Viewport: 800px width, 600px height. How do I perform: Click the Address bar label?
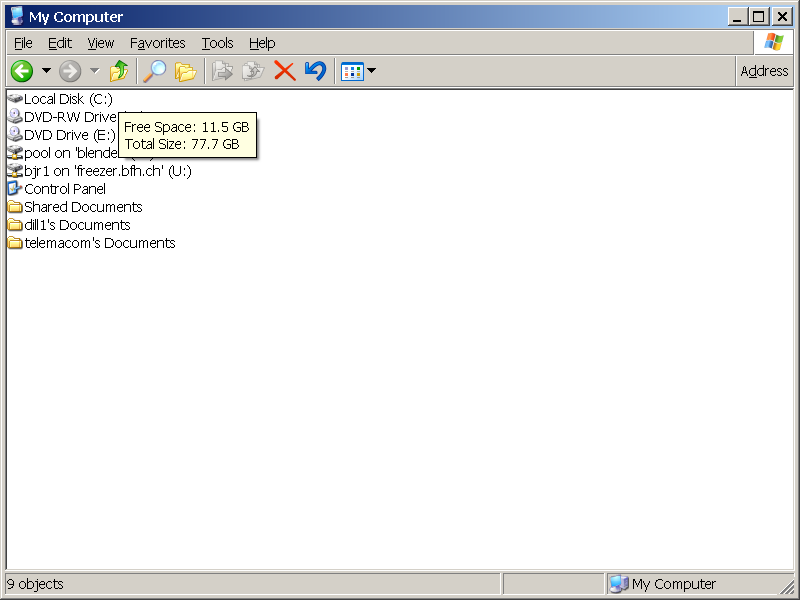(764, 71)
